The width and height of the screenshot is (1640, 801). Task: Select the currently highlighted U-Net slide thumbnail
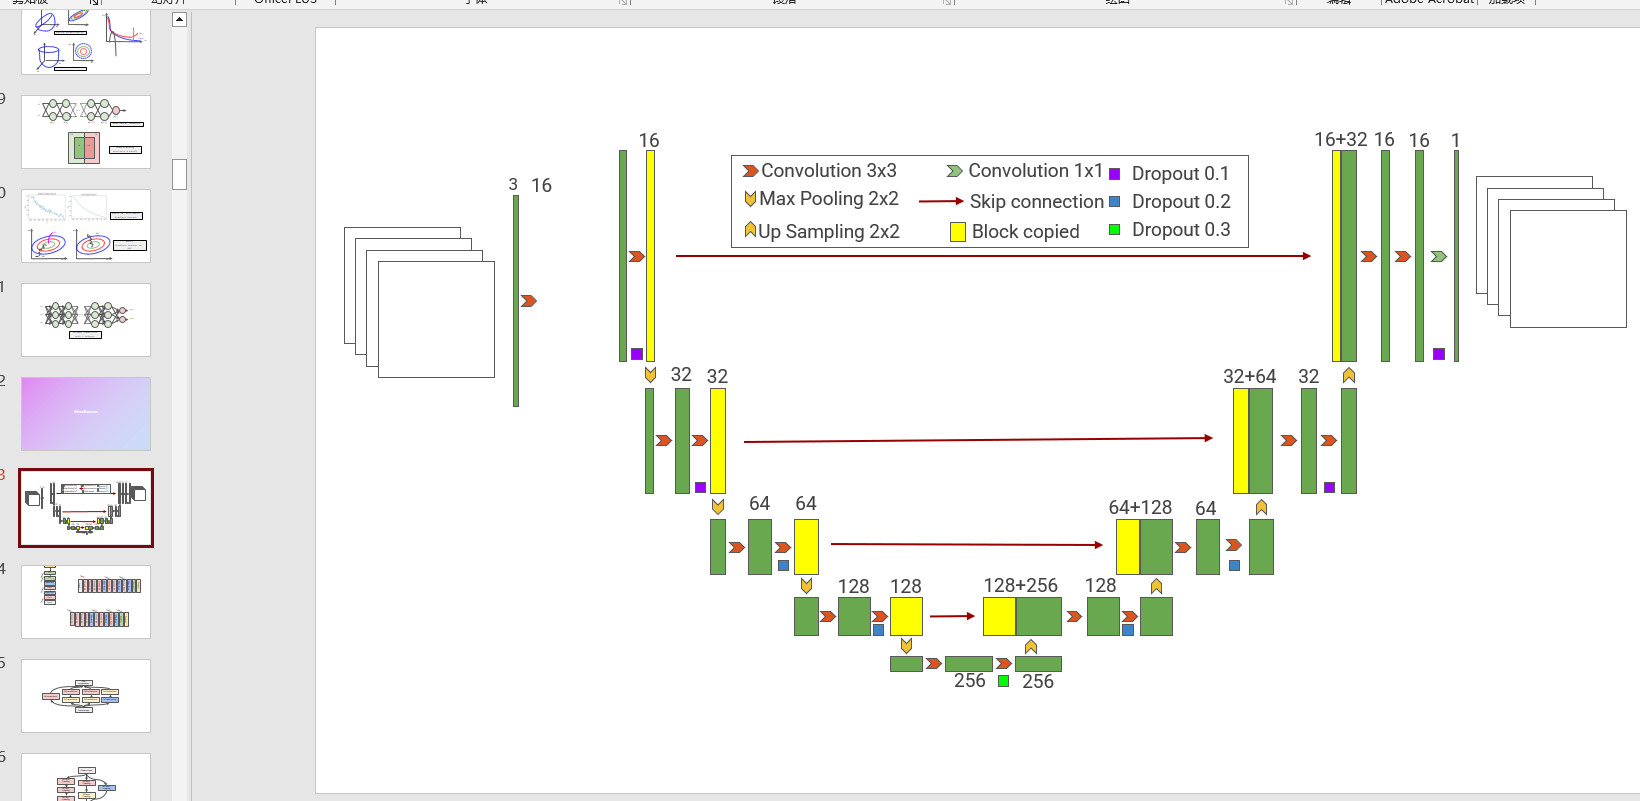[86, 508]
